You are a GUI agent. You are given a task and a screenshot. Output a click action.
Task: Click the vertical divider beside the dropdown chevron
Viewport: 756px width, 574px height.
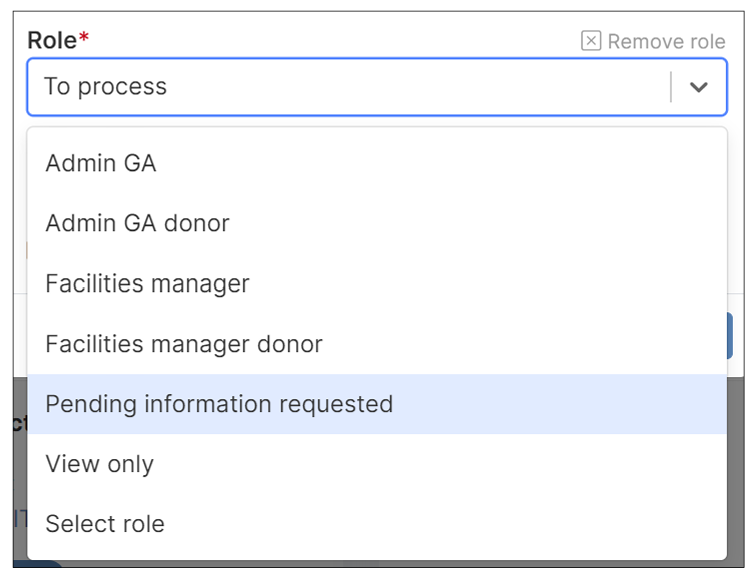coord(671,87)
